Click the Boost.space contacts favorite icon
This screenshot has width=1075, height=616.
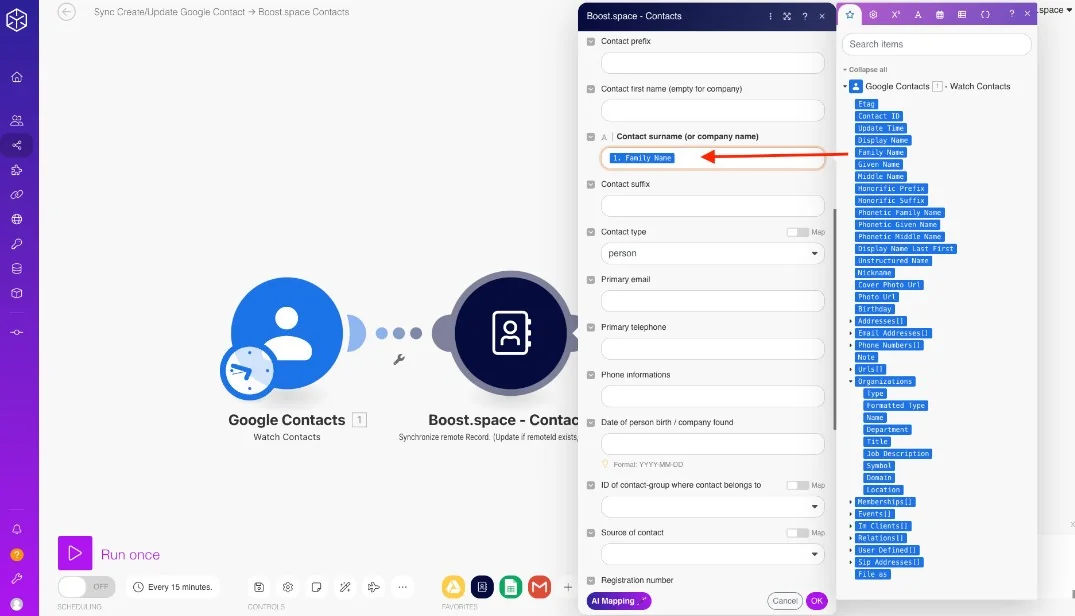click(x=482, y=587)
